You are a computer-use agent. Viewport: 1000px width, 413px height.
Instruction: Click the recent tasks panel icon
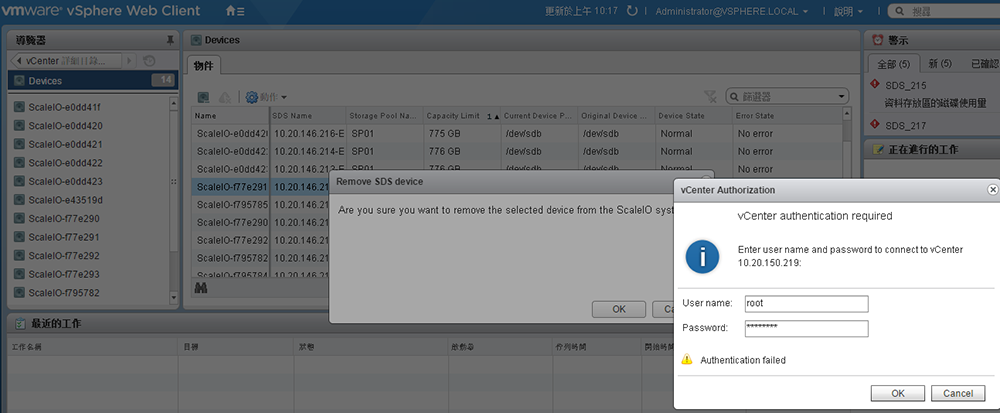pos(20,323)
